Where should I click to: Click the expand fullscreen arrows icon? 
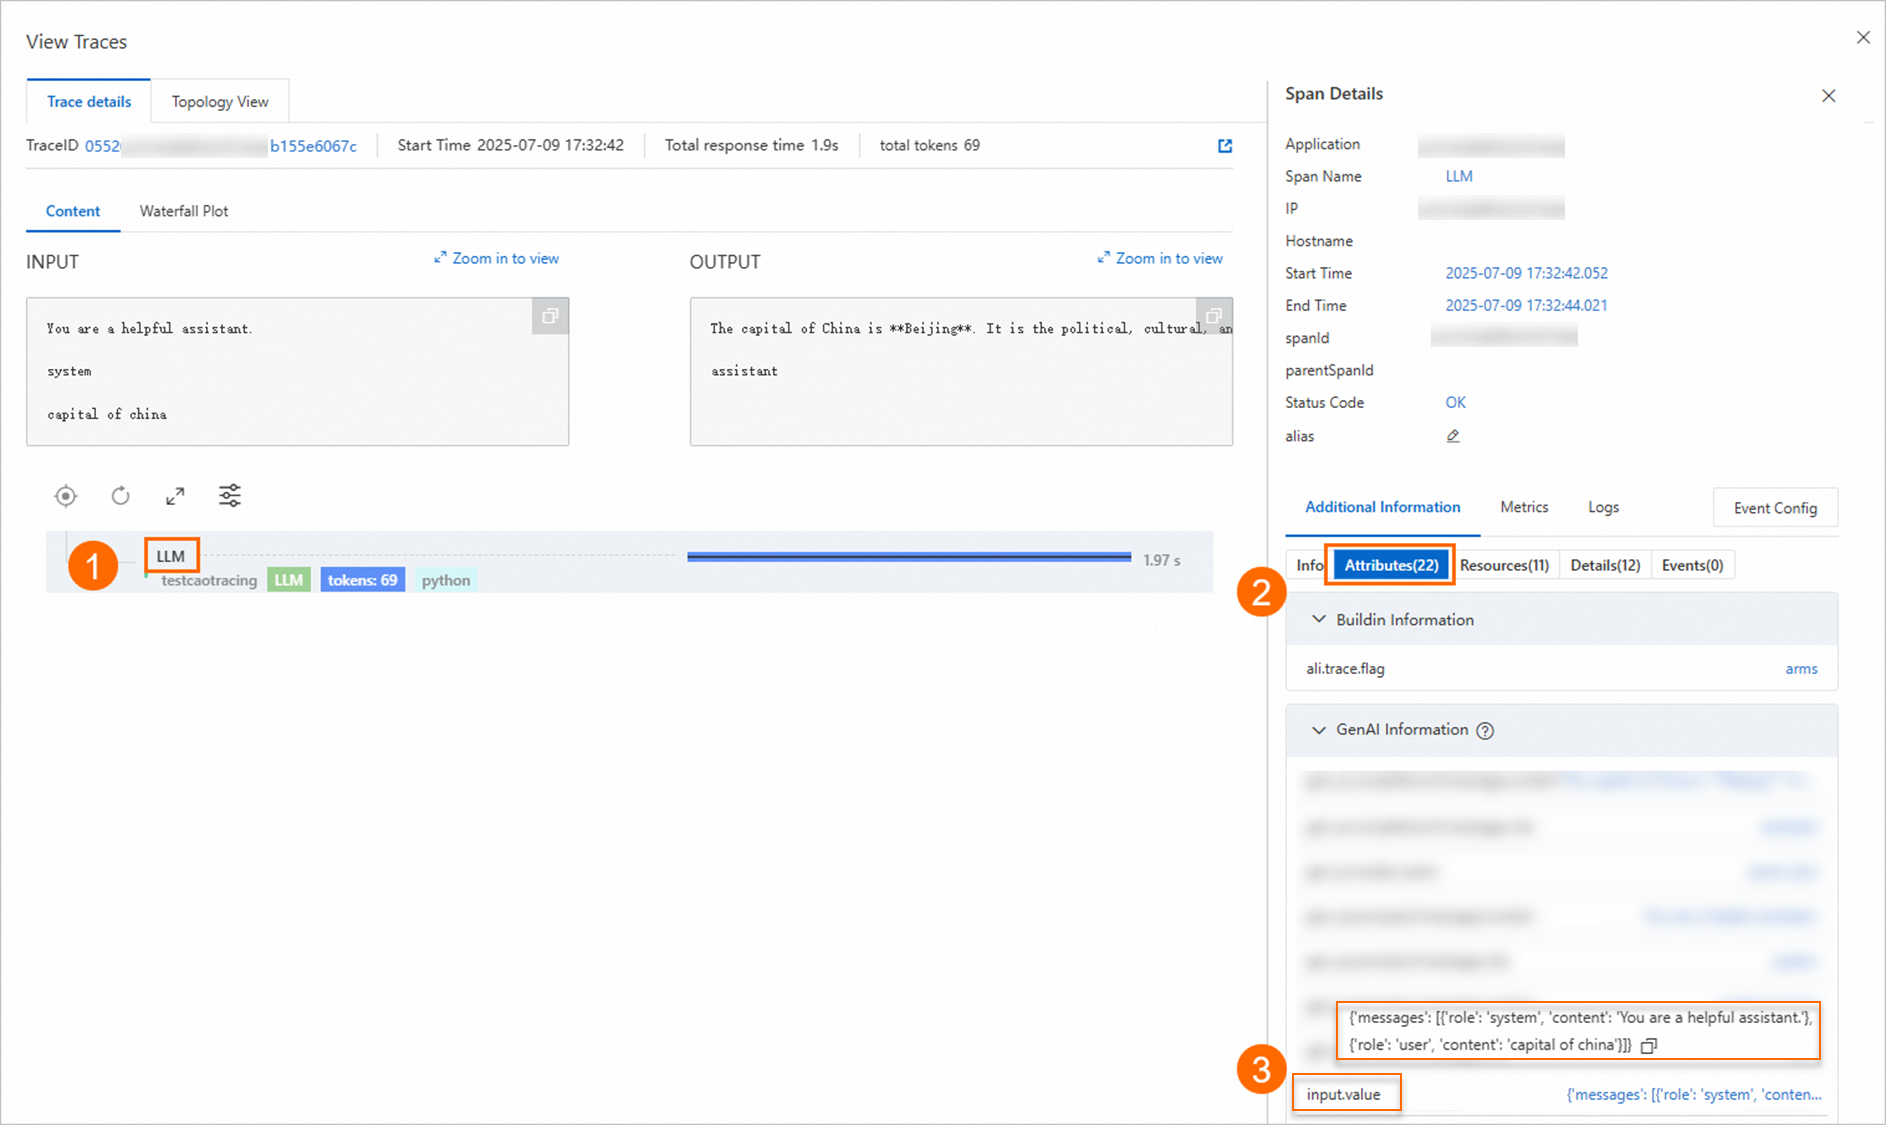175,496
